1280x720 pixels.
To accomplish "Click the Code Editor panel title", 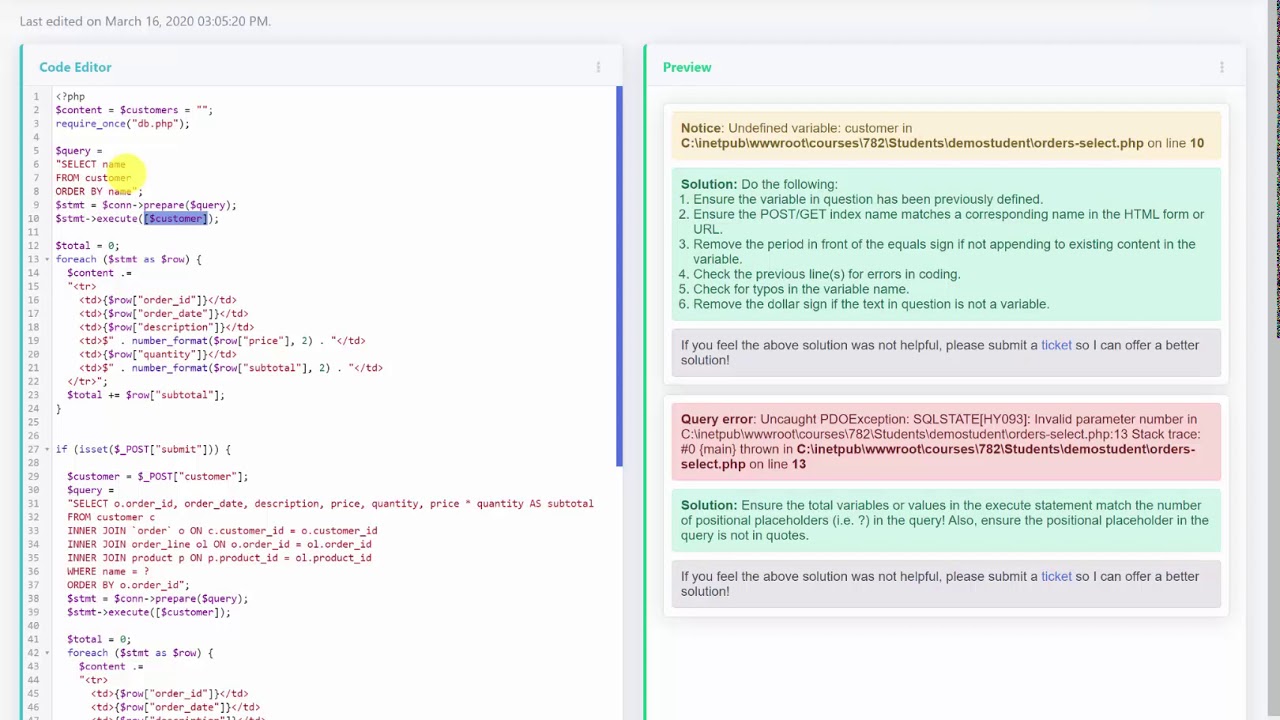I will click(75, 67).
